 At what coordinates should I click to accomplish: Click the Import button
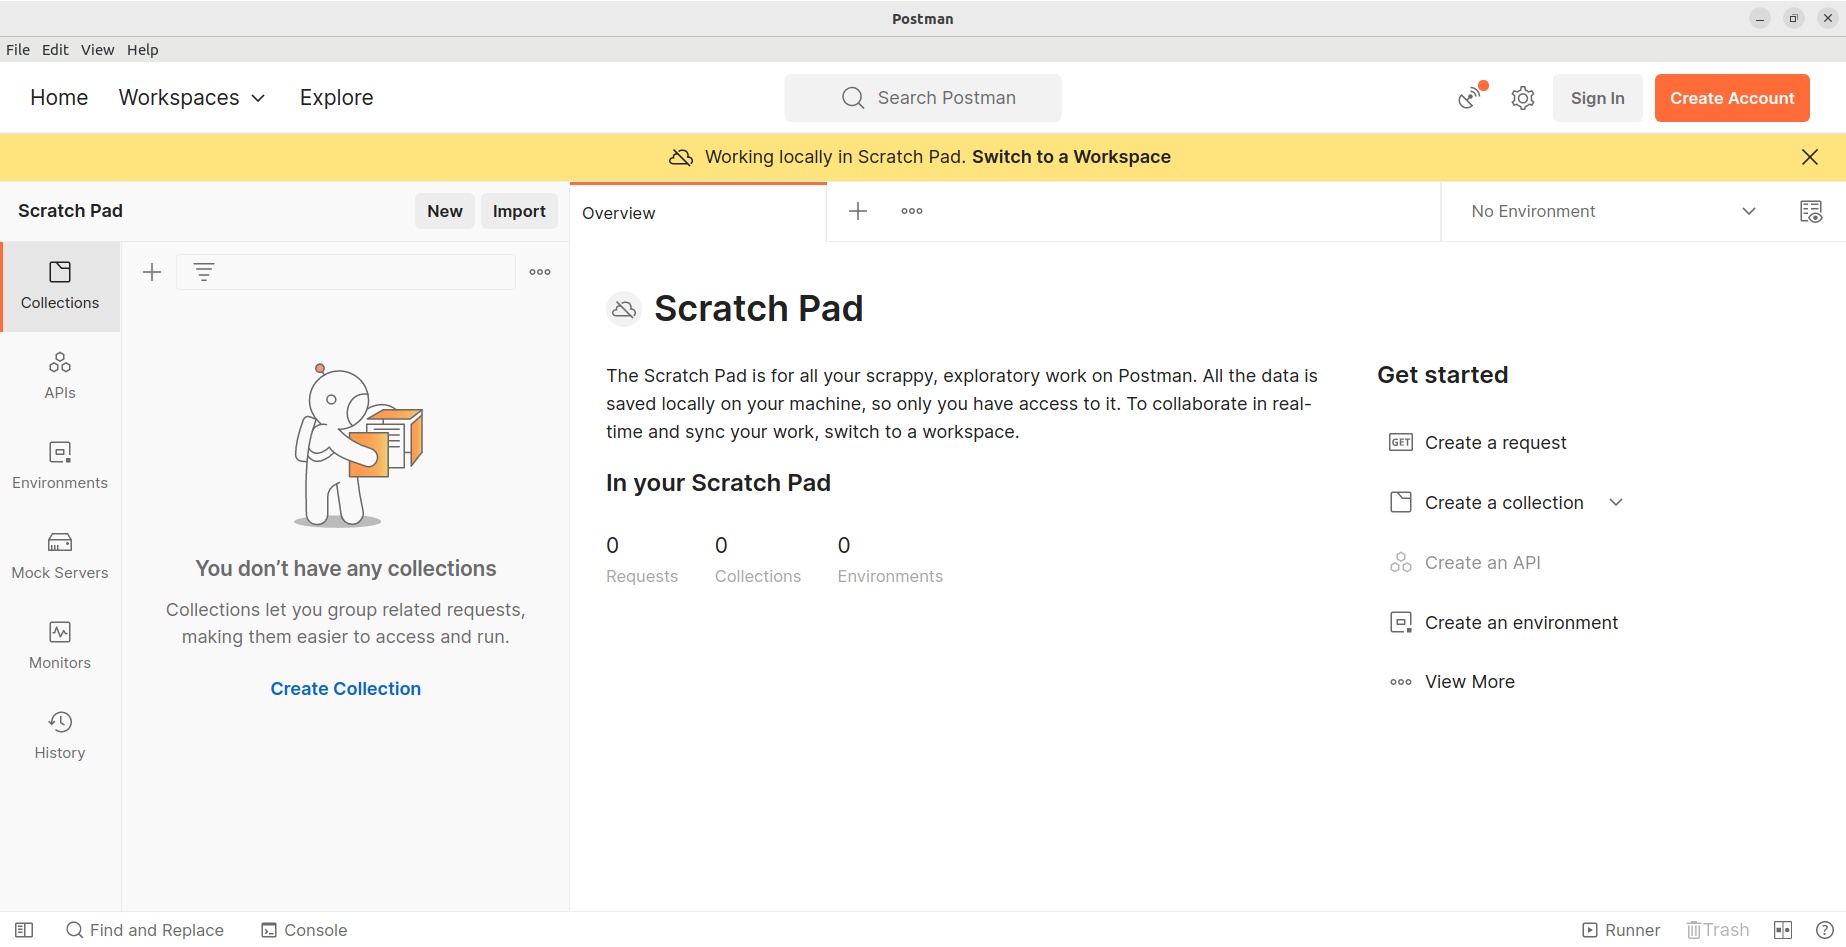[519, 211]
